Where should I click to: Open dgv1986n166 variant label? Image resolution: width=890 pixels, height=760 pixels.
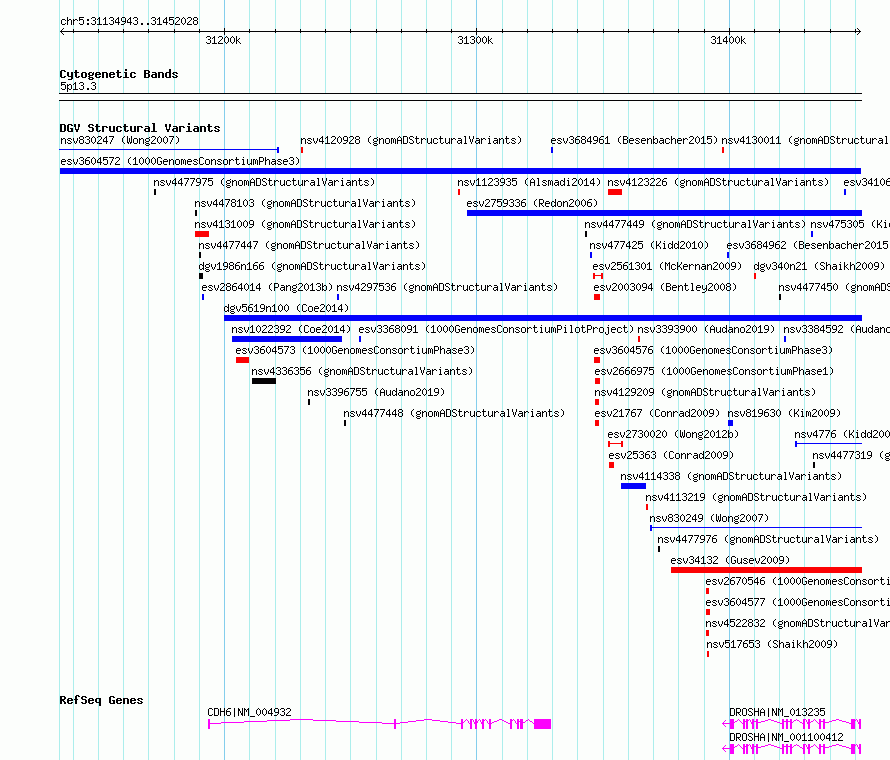(312, 266)
